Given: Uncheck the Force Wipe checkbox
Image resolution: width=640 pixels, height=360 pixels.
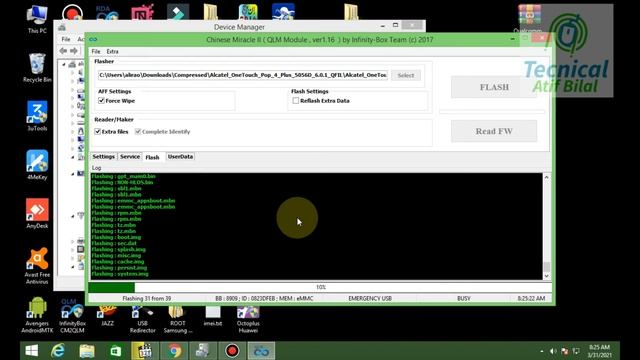Looking at the screenshot, I should [101, 100].
